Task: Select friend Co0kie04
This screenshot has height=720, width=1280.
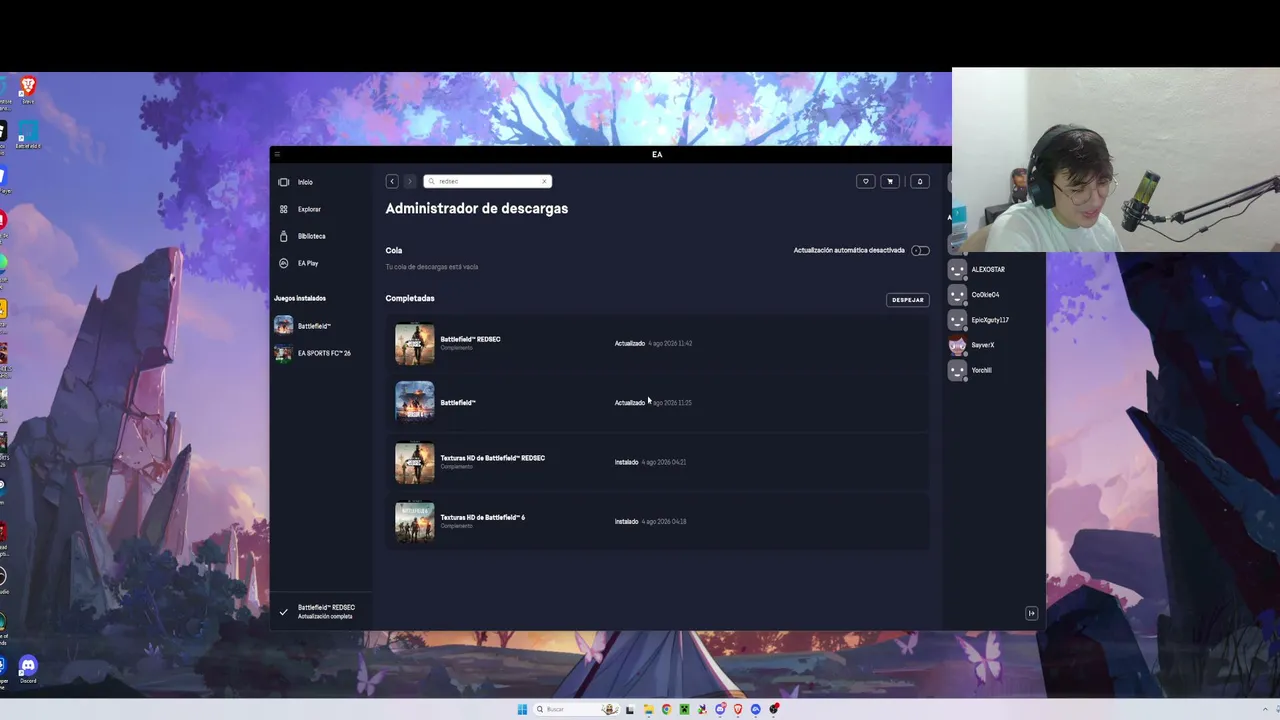Action: [974, 294]
